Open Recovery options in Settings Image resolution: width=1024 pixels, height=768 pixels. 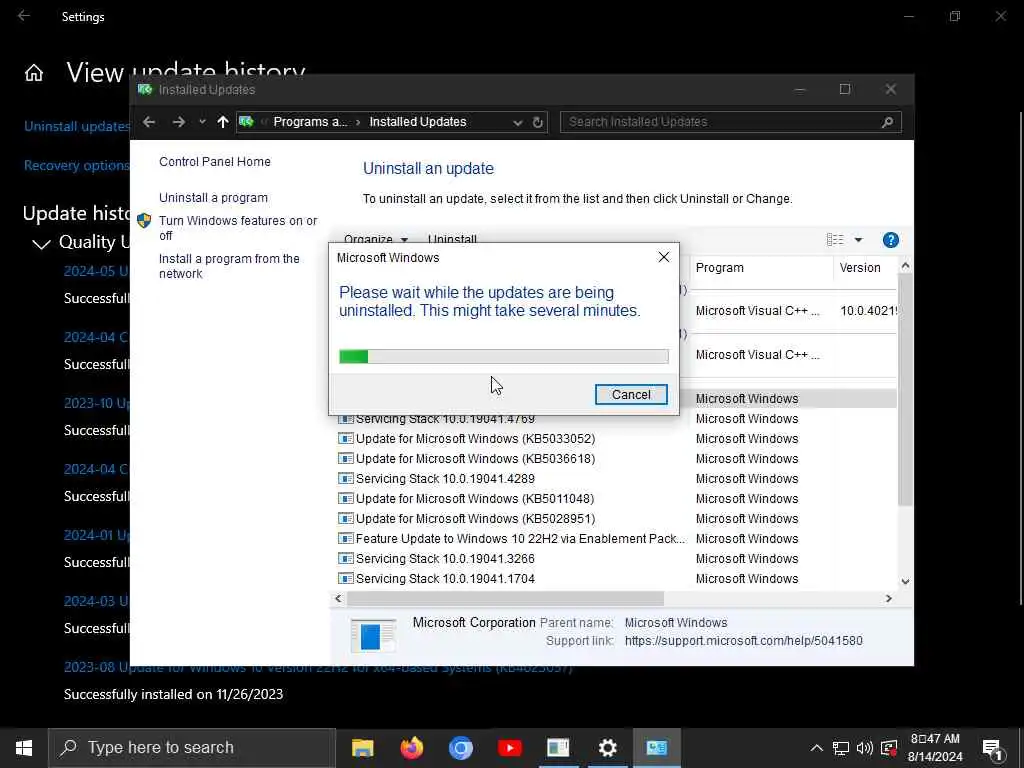pos(76,166)
